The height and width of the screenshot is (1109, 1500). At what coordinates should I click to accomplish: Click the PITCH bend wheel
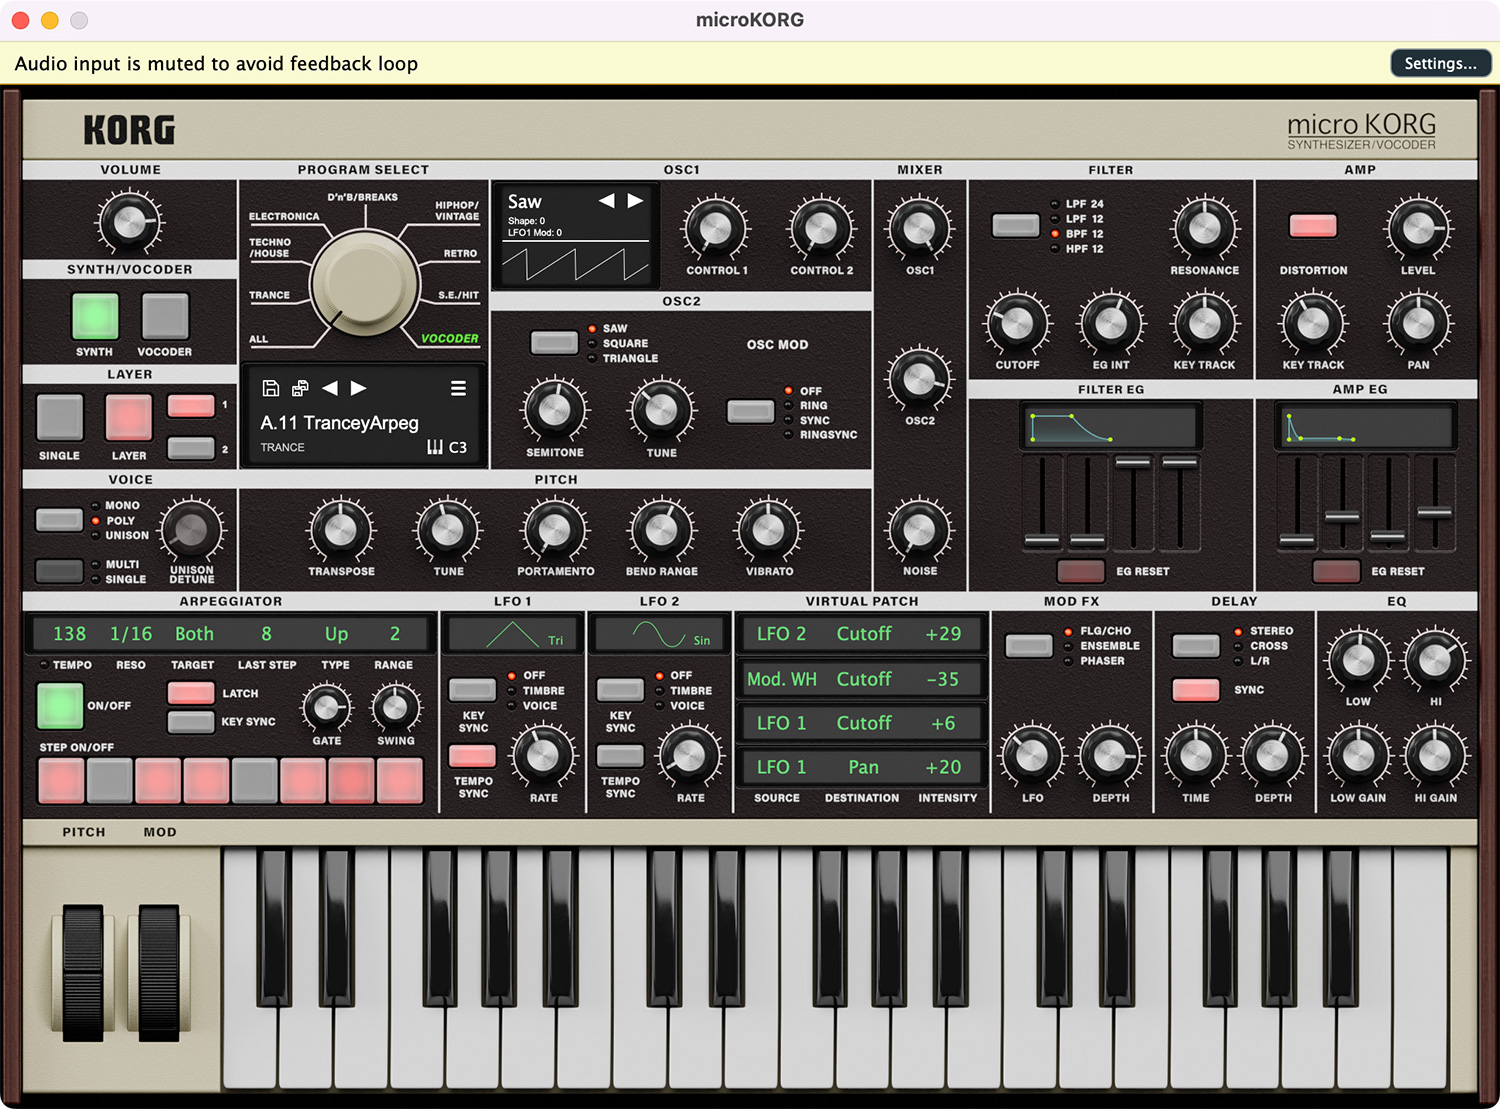pyautogui.click(x=83, y=973)
